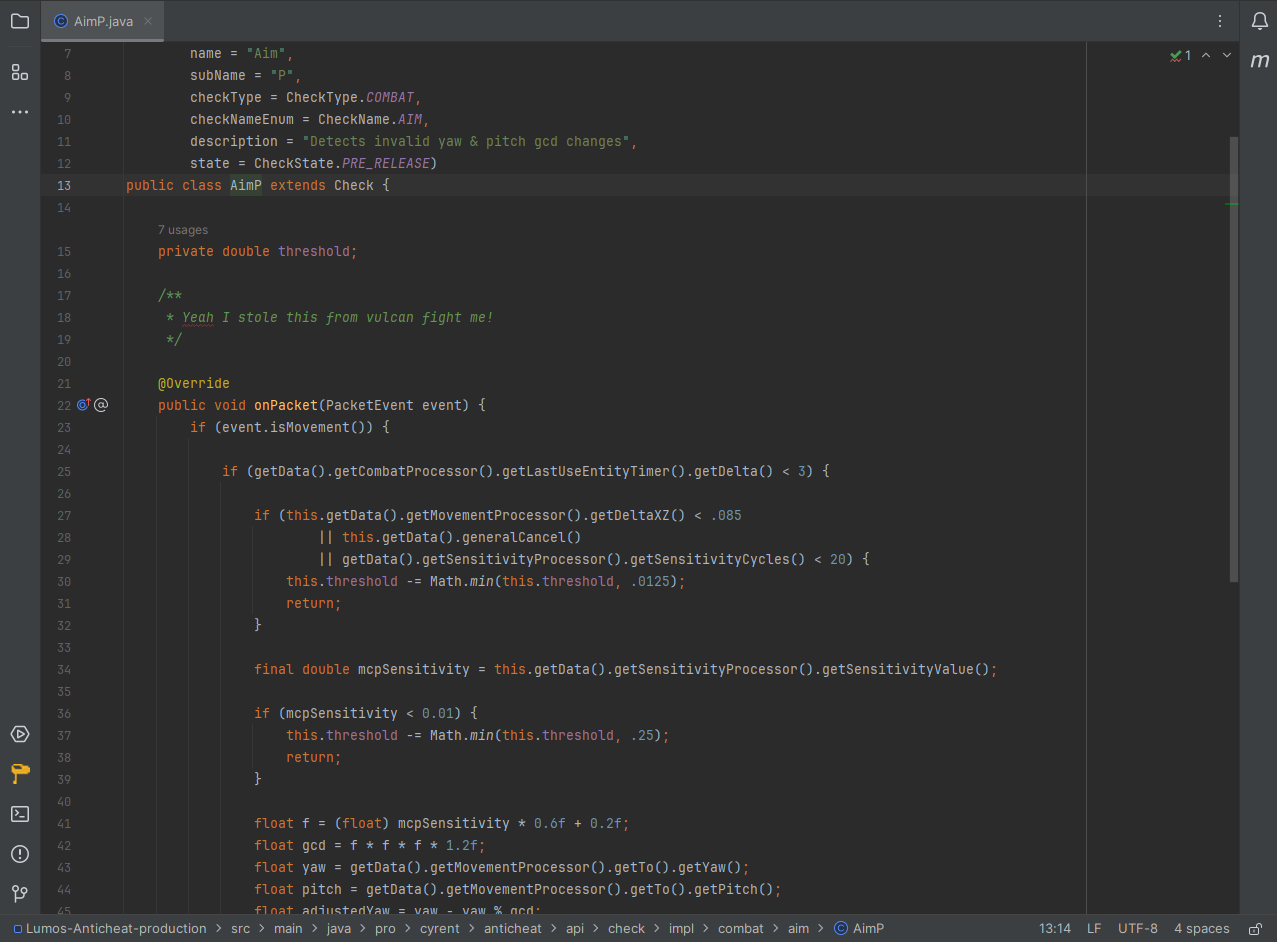1277x942 pixels.
Task: Select the AimP.java editor tab
Action: (x=102, y=21)
